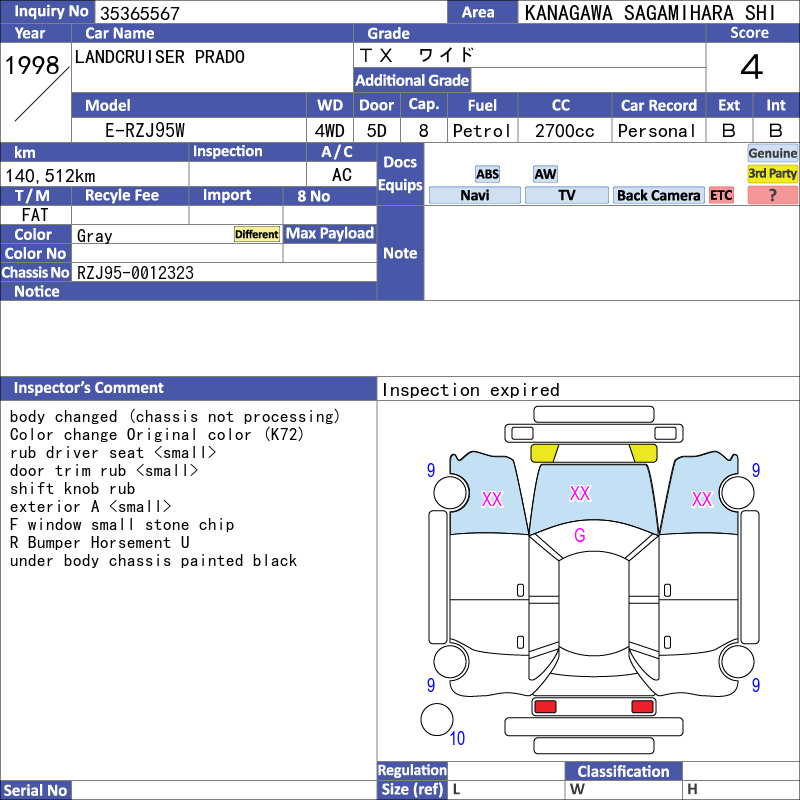Click the Serial No label
This screenshot has width=800, height=800.
35,790
